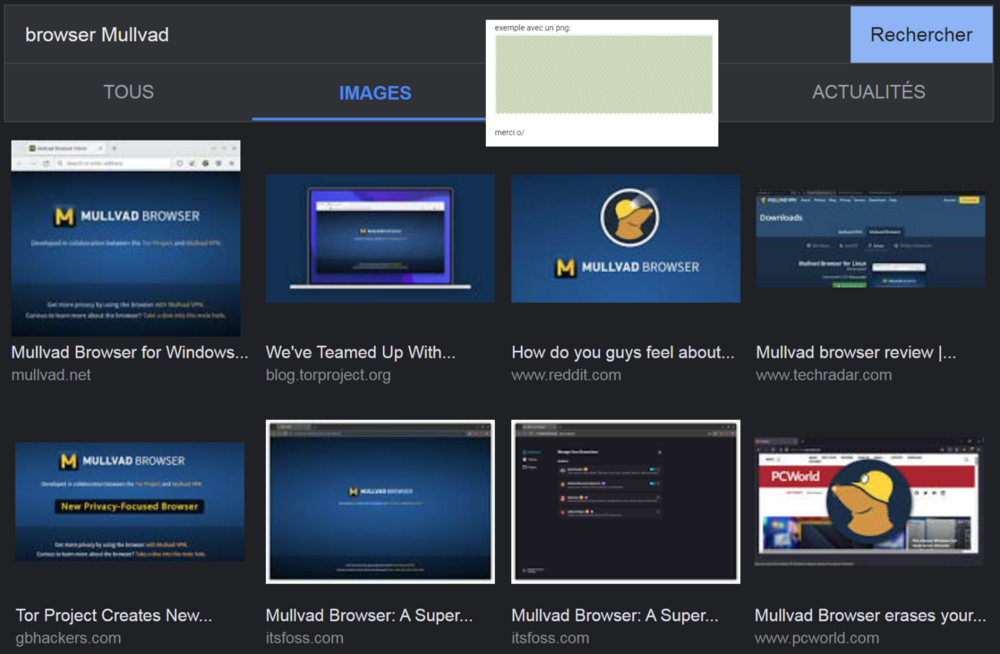Switch to the TOUS tab
Screen dimensions: 1000x654
128,92
